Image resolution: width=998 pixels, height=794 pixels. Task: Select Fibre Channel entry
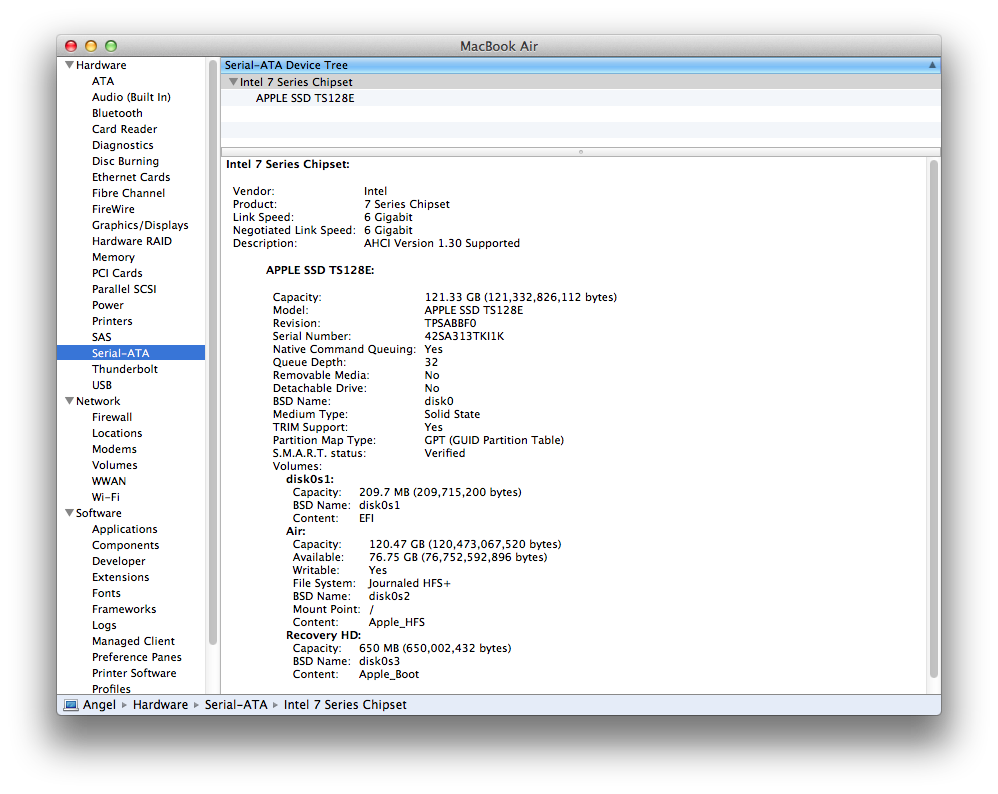tap(128, 193)
